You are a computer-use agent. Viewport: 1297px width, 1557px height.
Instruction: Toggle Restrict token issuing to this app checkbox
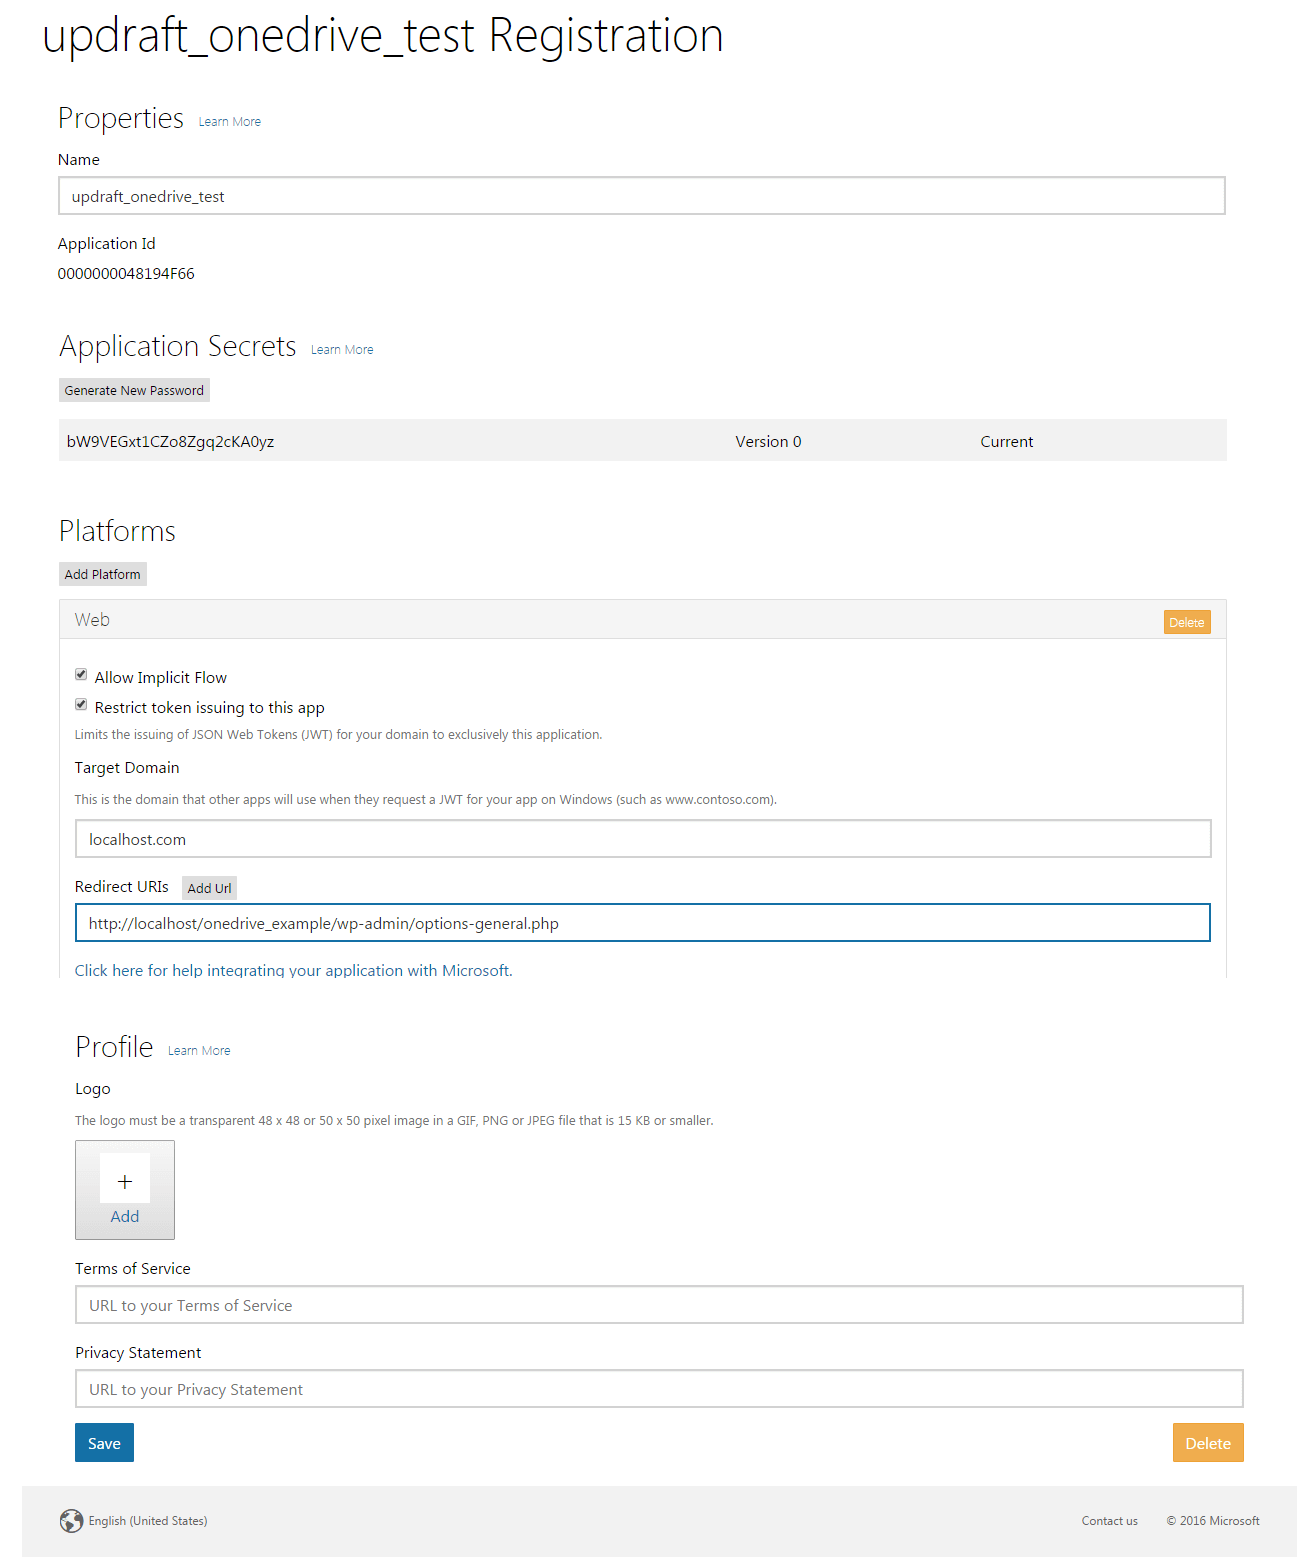click(81, 705)
